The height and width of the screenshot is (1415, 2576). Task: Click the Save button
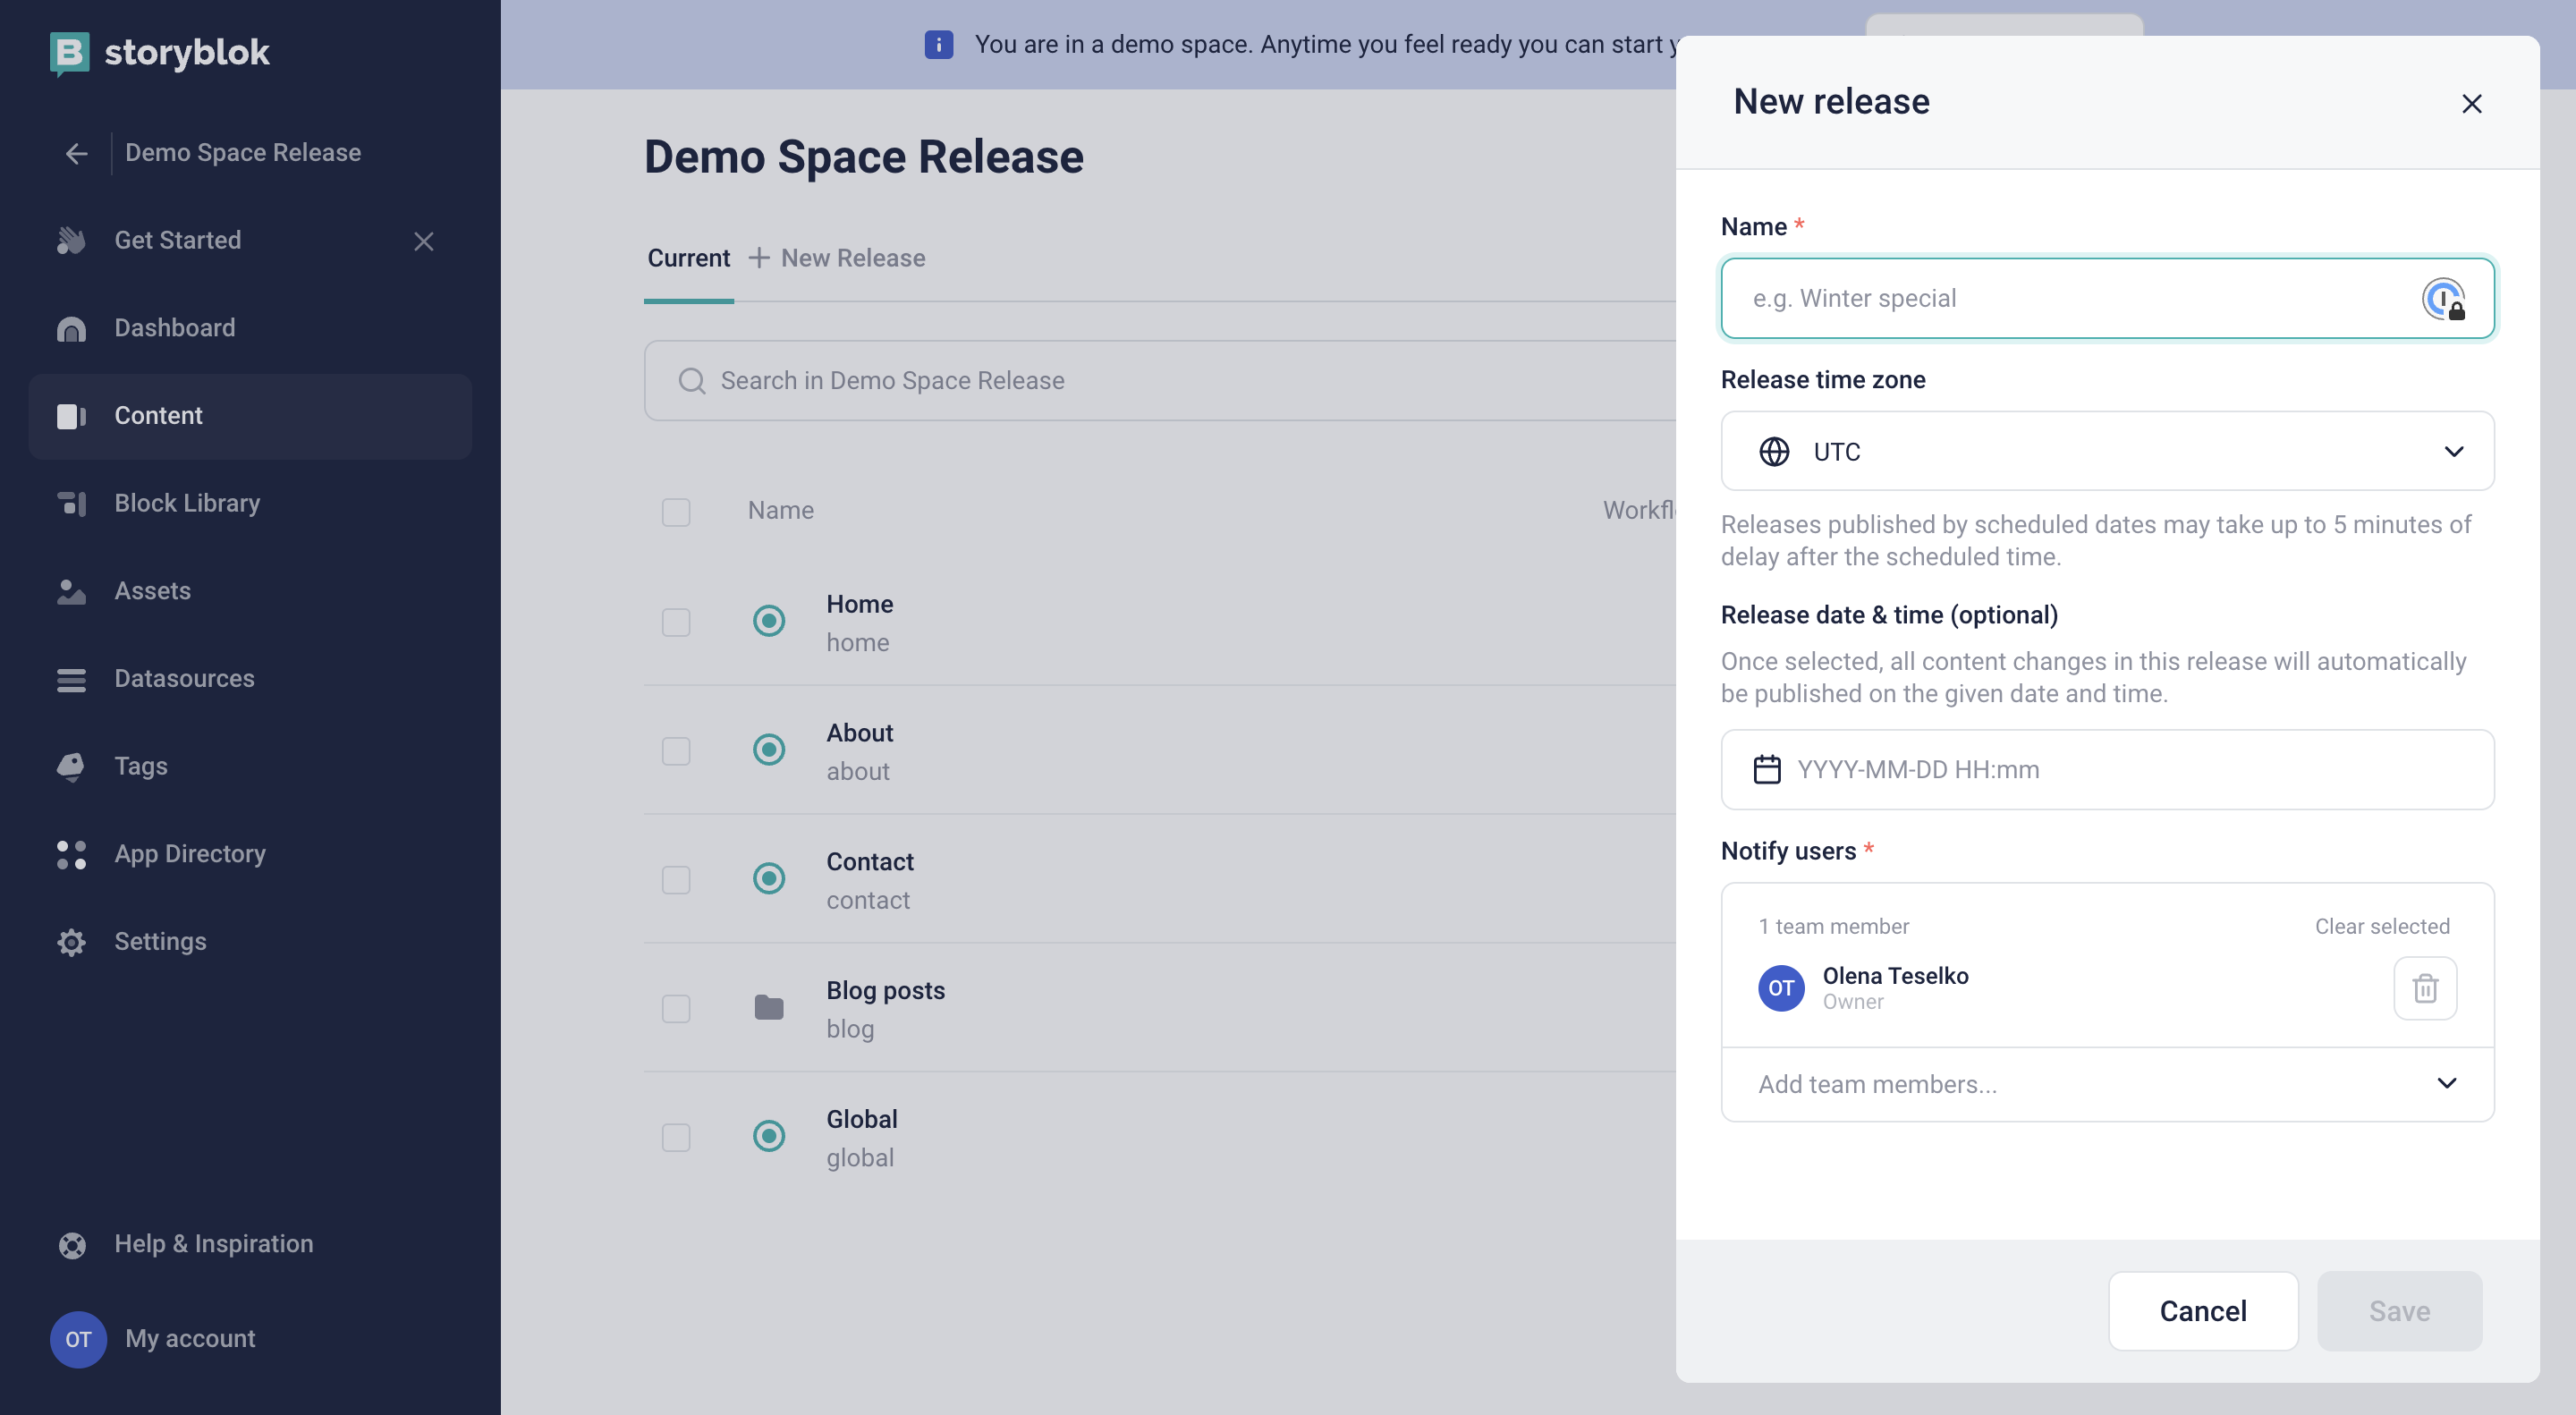[2399, 1311]
